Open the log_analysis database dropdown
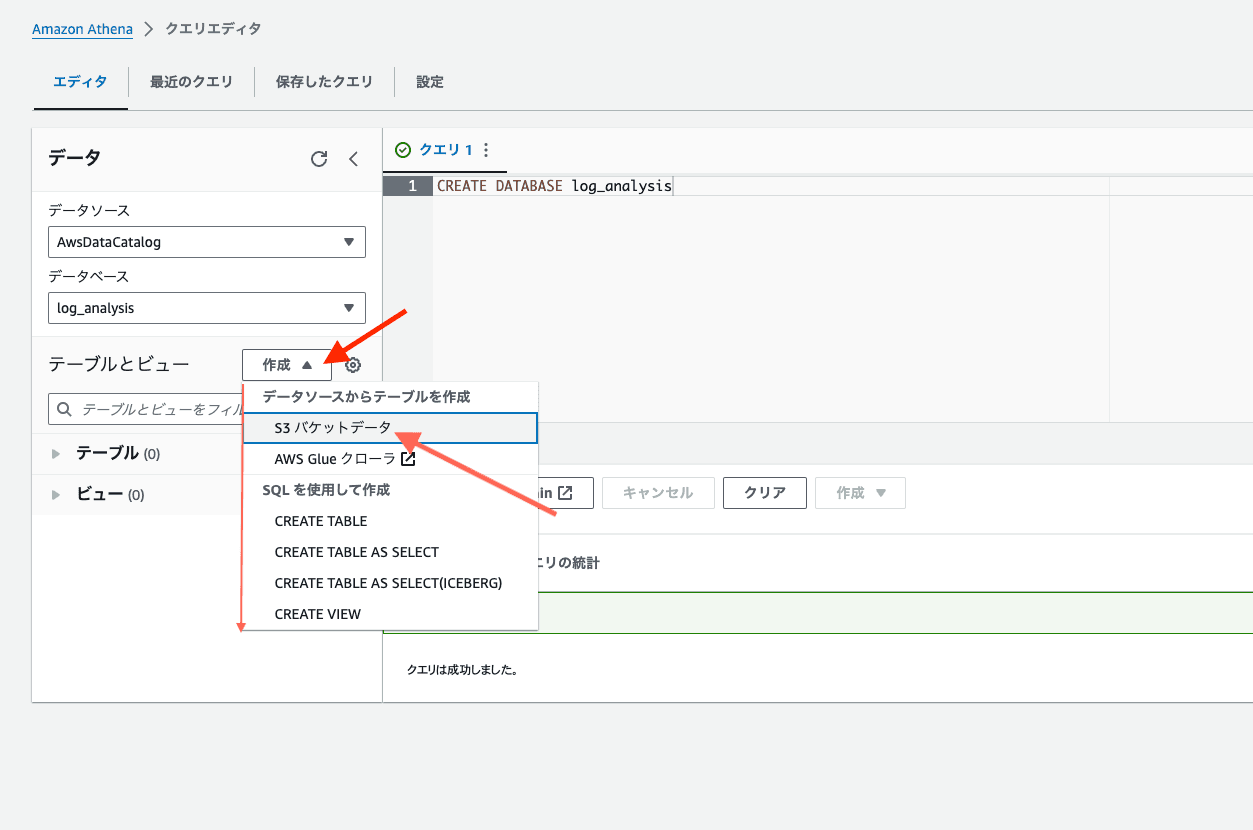Image resolution: width=1253 pixels, height=830 pixels. [206, 308]
